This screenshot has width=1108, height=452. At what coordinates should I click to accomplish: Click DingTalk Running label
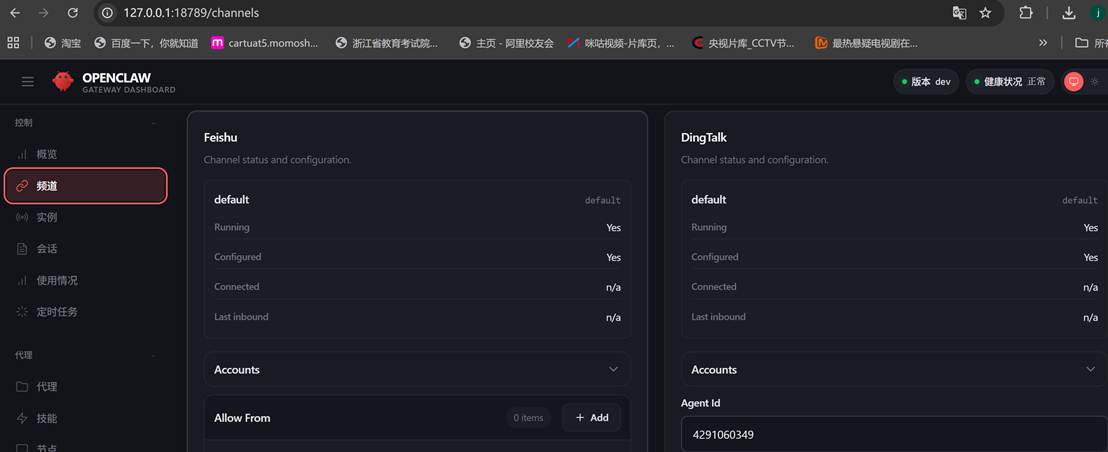tap(709, 227)
